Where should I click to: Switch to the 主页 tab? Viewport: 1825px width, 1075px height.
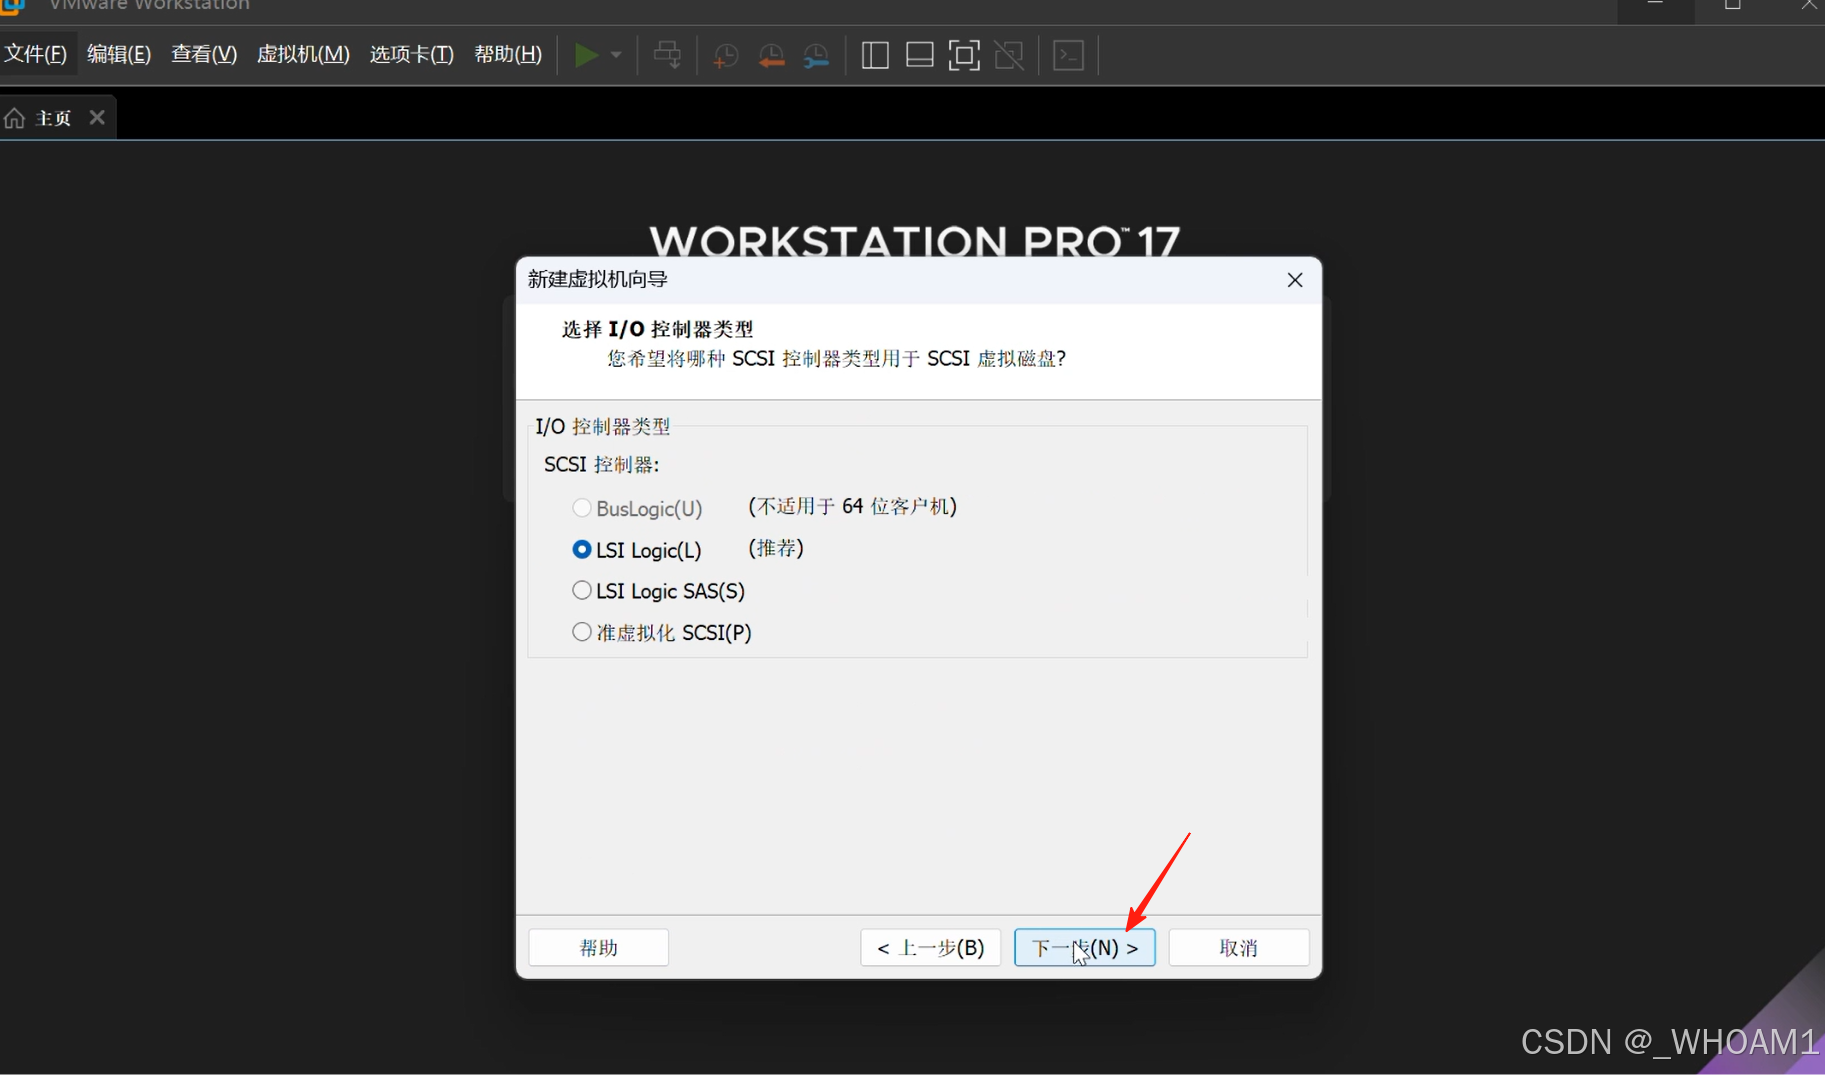(57, 118)
